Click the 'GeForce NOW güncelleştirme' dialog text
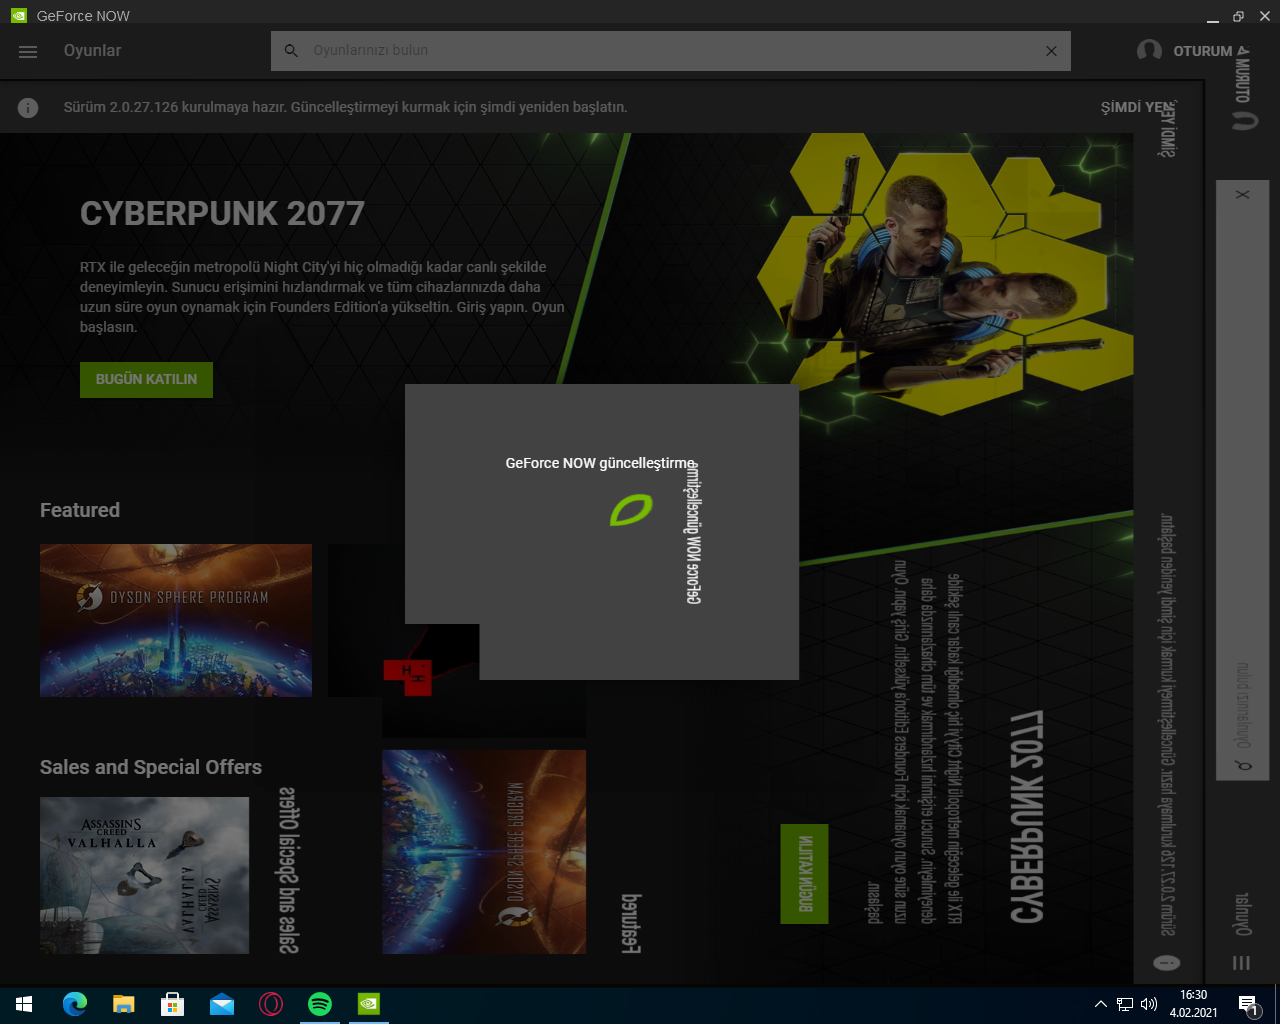Screen dimensions: 1280x1024 coord(600,463)
